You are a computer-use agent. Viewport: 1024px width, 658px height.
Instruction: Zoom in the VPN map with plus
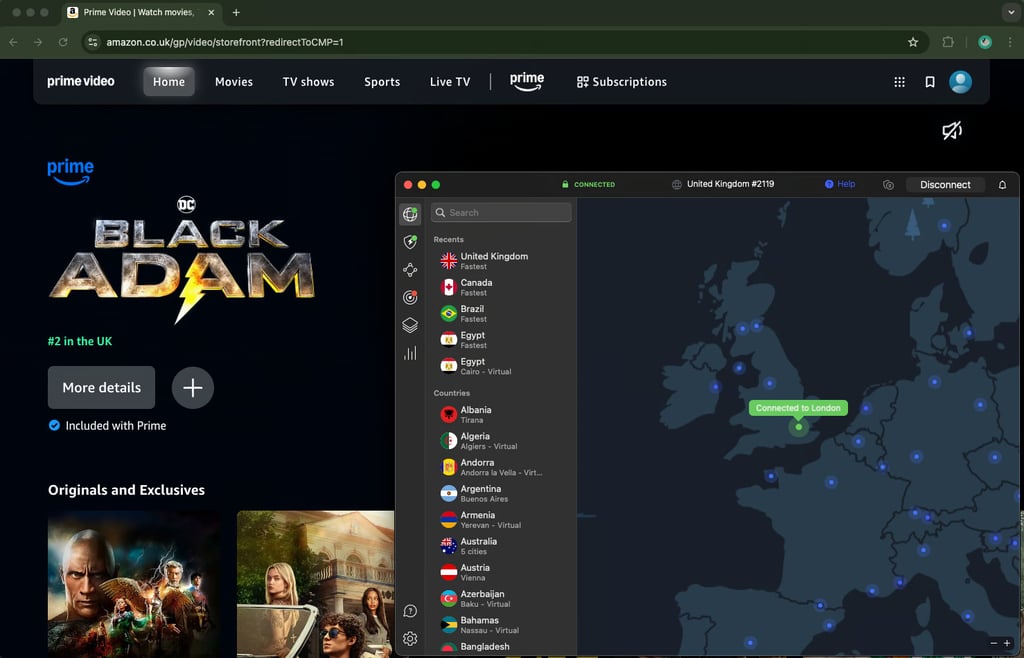click(1007, 643)
